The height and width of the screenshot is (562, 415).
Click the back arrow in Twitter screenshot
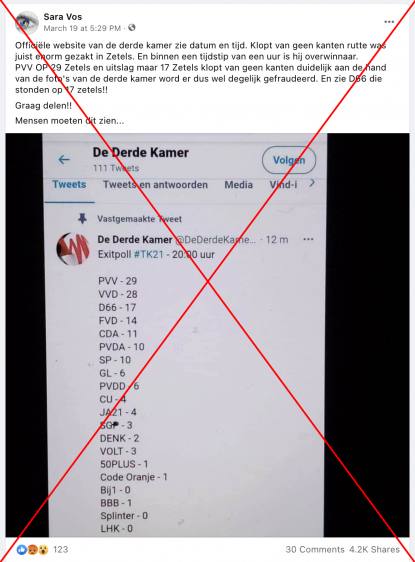pos(64,159)
